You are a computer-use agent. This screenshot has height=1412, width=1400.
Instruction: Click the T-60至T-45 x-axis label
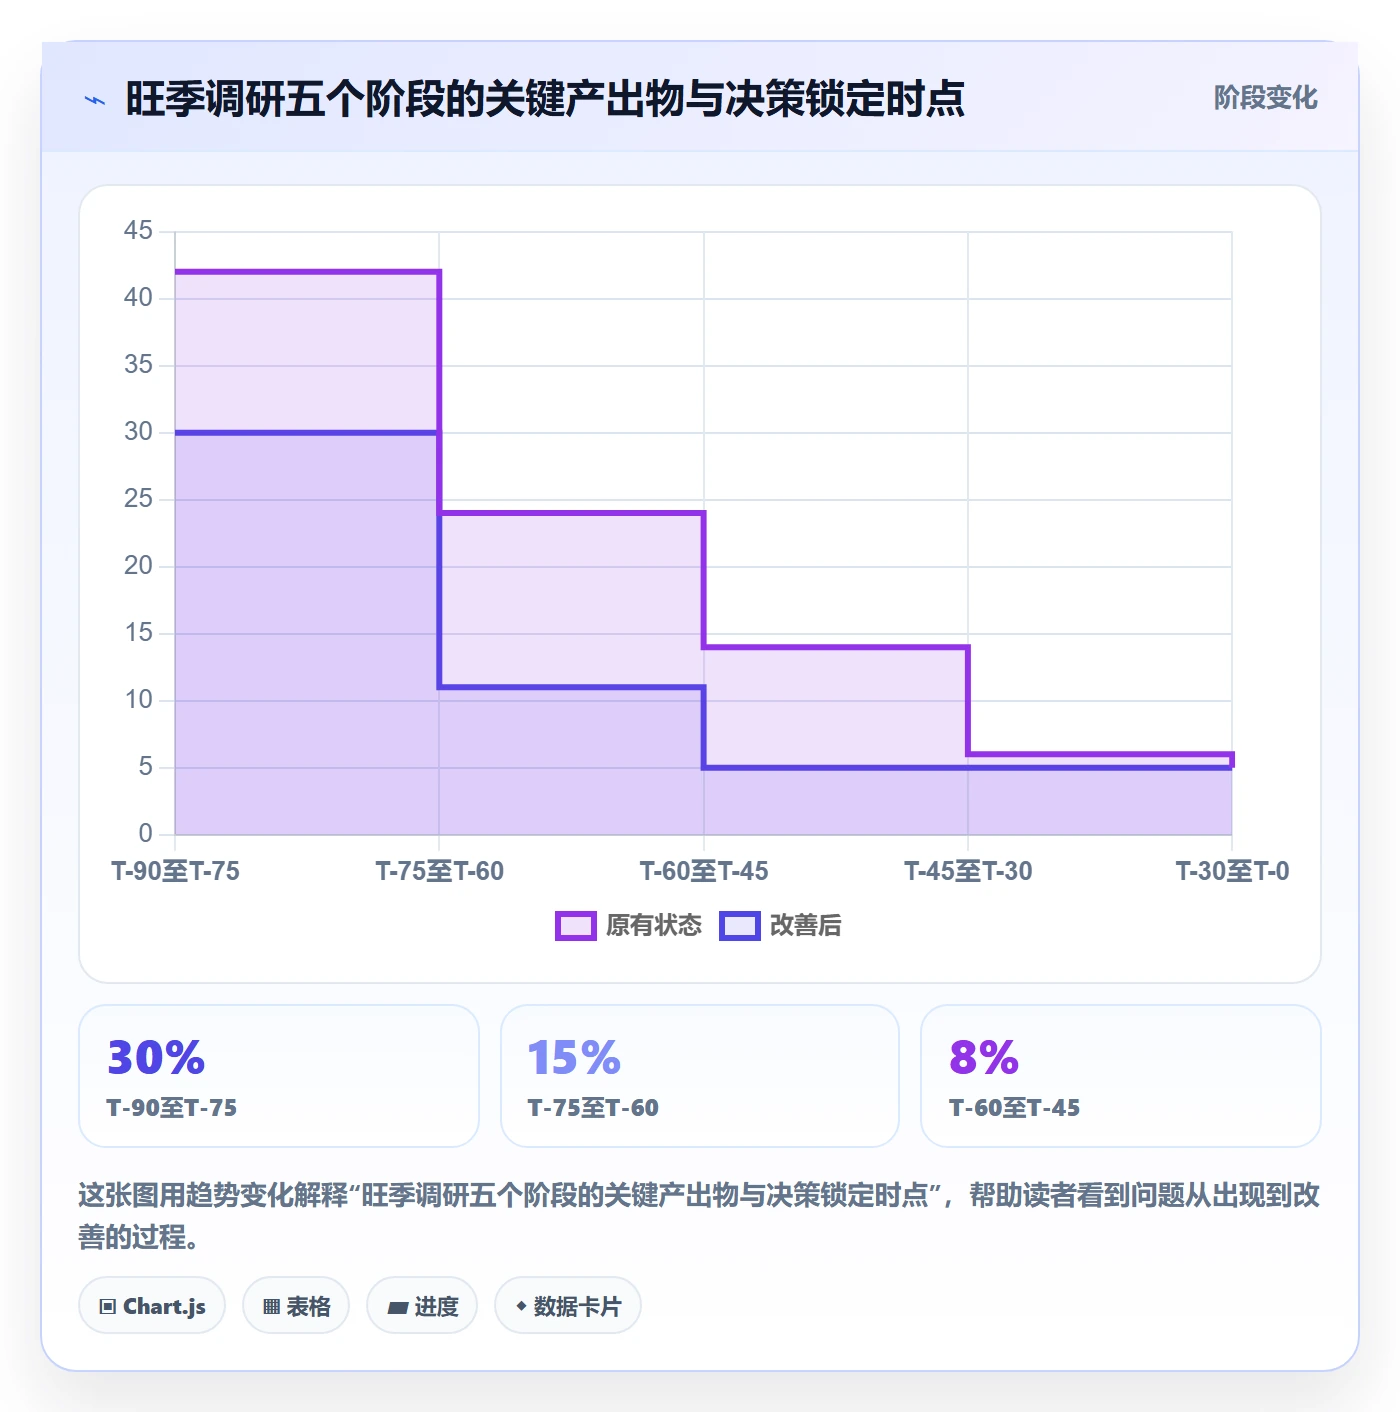pyautogui.click(x=704, y=871)
